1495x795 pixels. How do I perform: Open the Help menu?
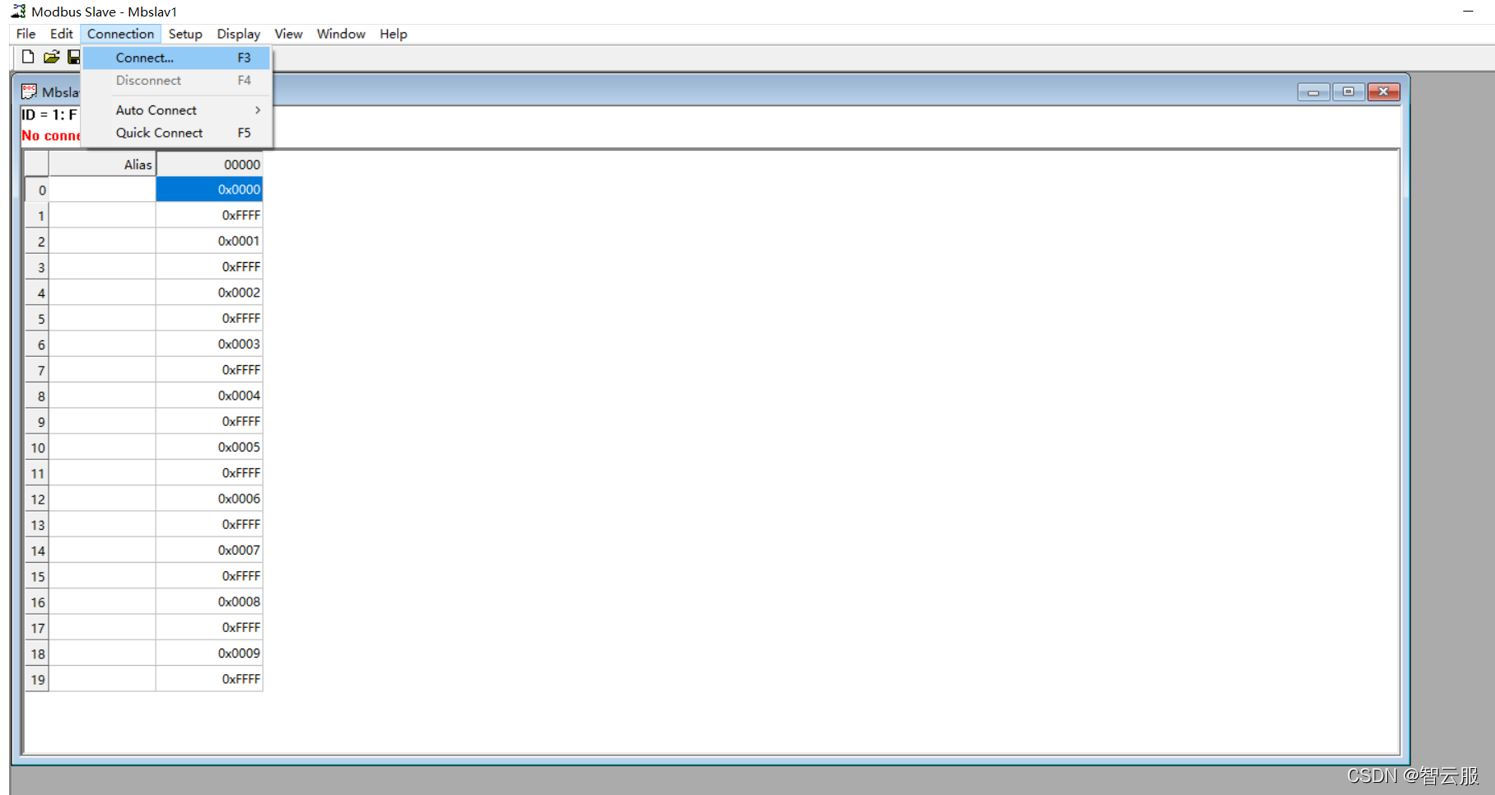tap(393, 34)
